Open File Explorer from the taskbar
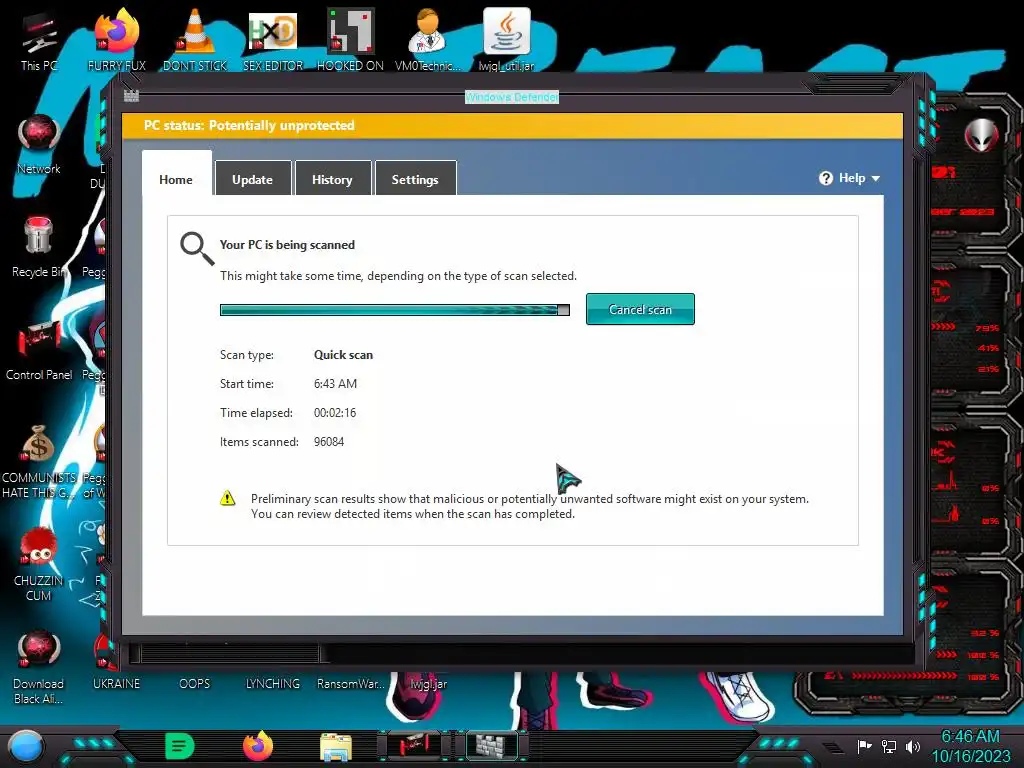The height and width of the screenshot is (768, 1024). tap(336, 747)
